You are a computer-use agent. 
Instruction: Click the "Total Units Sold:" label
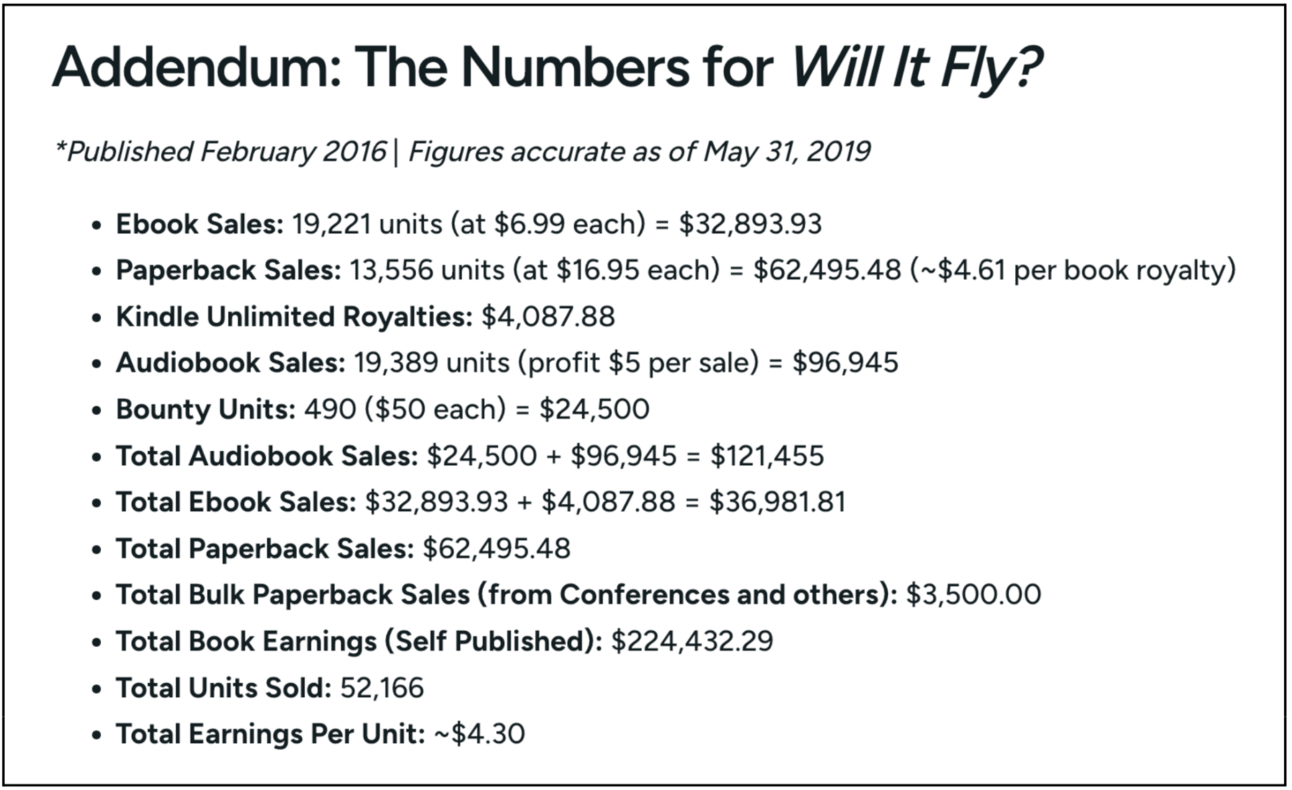222,688
